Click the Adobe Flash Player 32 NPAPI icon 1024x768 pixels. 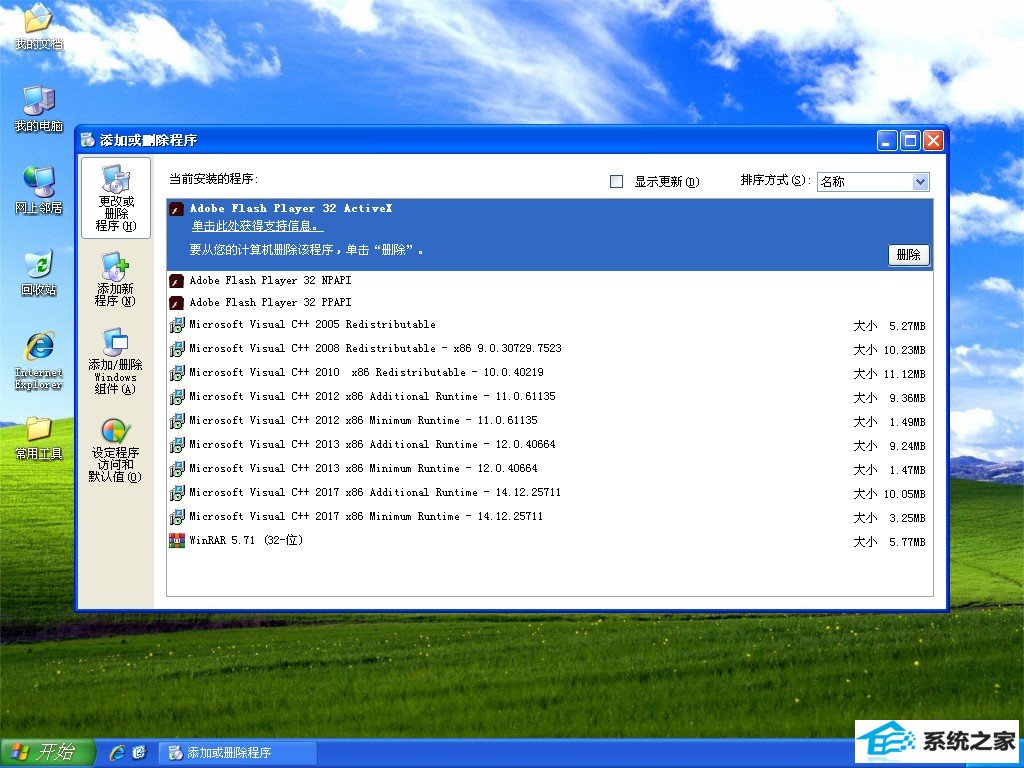176,281
